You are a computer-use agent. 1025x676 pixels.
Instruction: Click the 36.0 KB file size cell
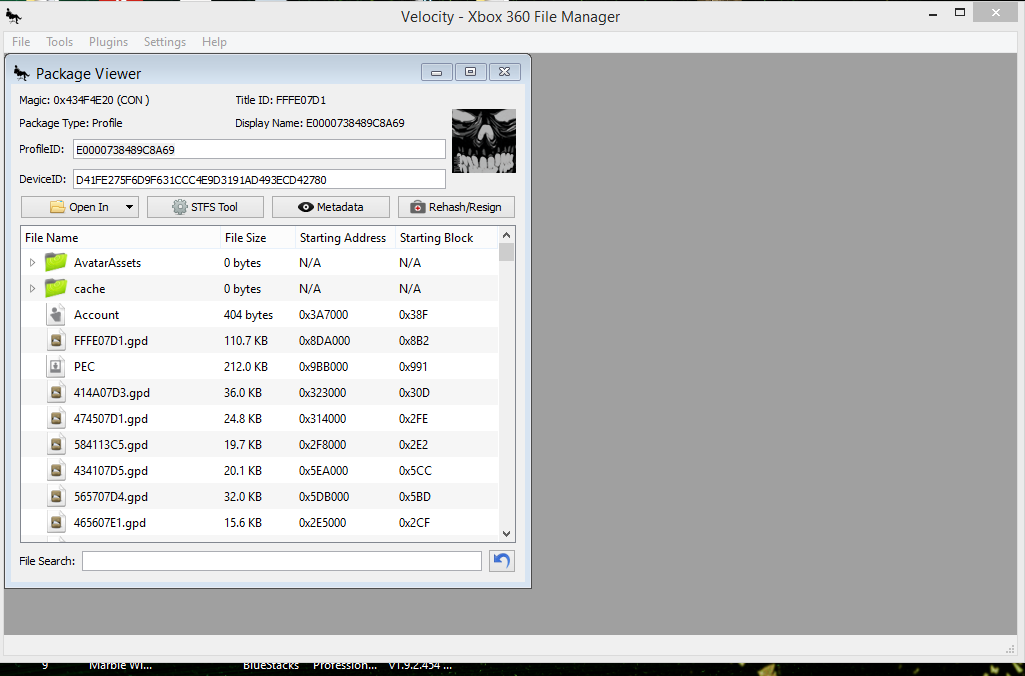(243, 393)
